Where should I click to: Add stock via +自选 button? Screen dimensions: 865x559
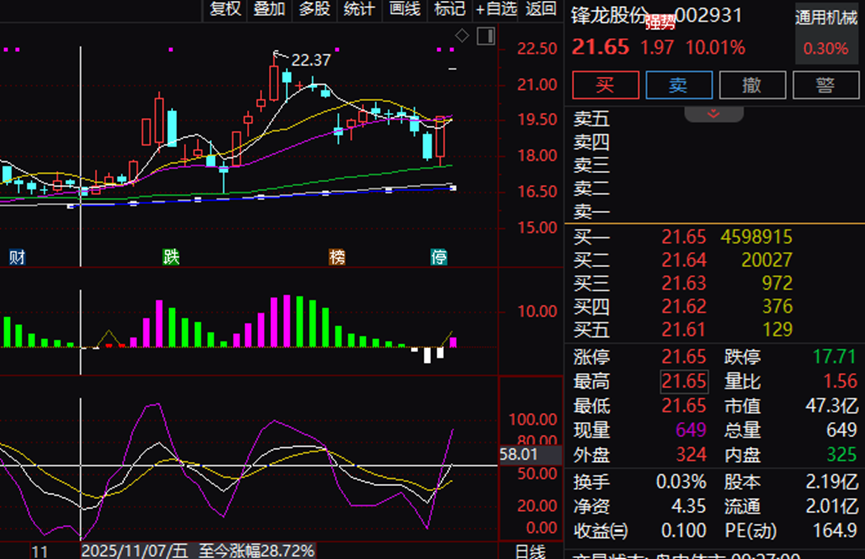(x=496, y=9)
